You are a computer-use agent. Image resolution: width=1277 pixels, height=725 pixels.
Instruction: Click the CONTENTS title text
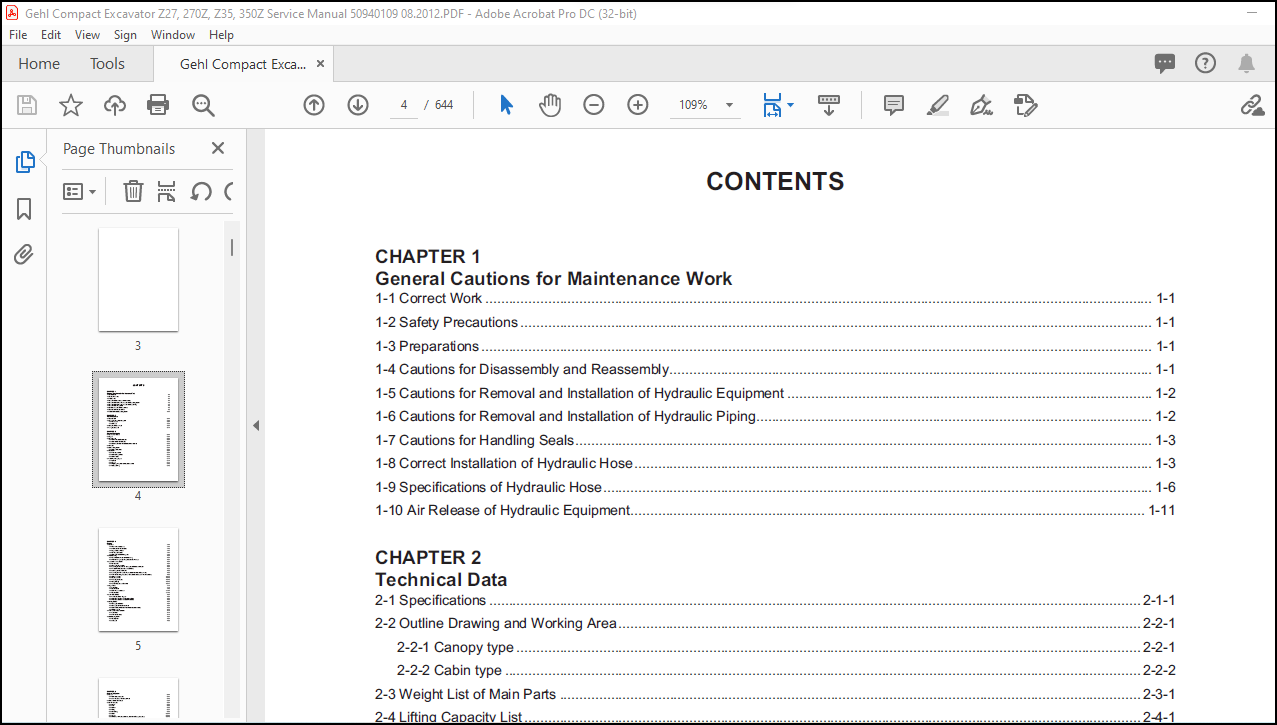point(775,181)
